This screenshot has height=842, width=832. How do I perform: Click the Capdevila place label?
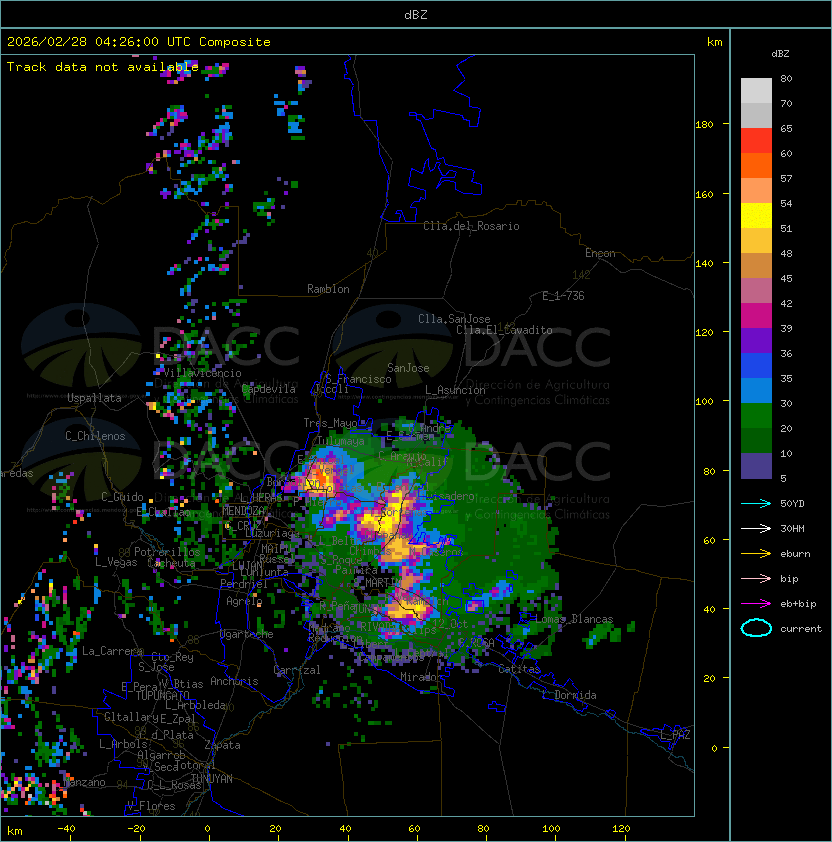click(269, 389)
